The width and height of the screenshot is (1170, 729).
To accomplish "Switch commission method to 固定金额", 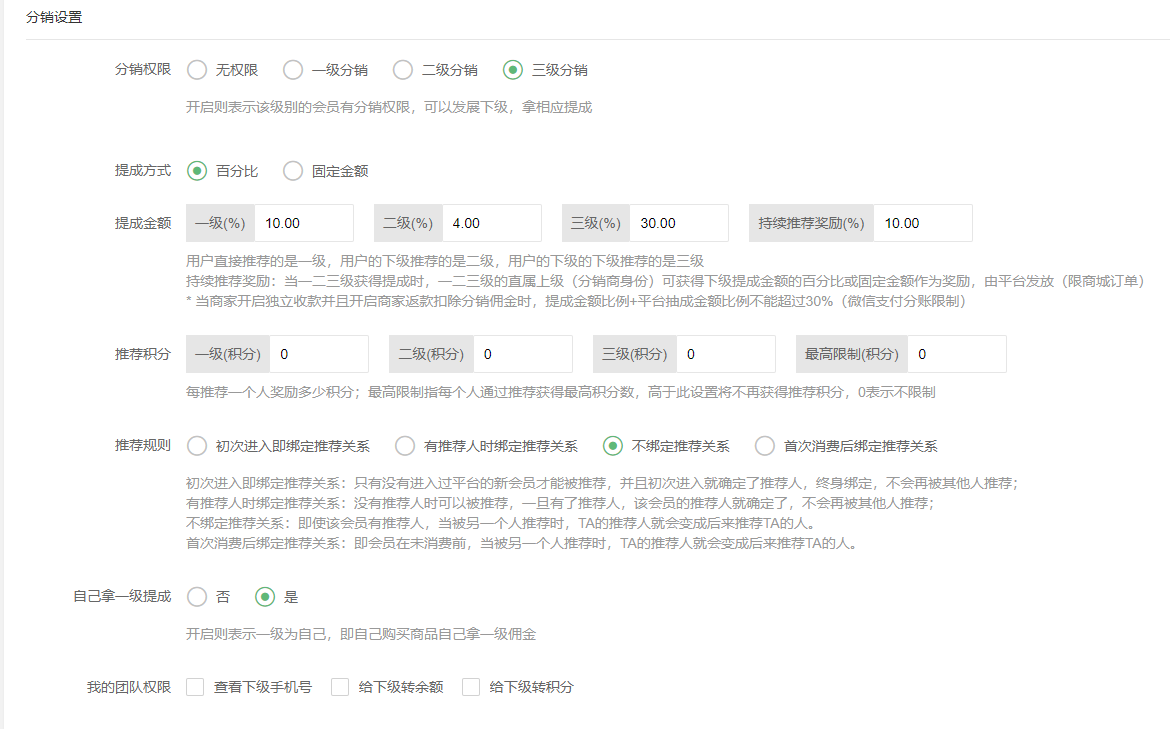I will pyautogui.click(x=293, y=171).
